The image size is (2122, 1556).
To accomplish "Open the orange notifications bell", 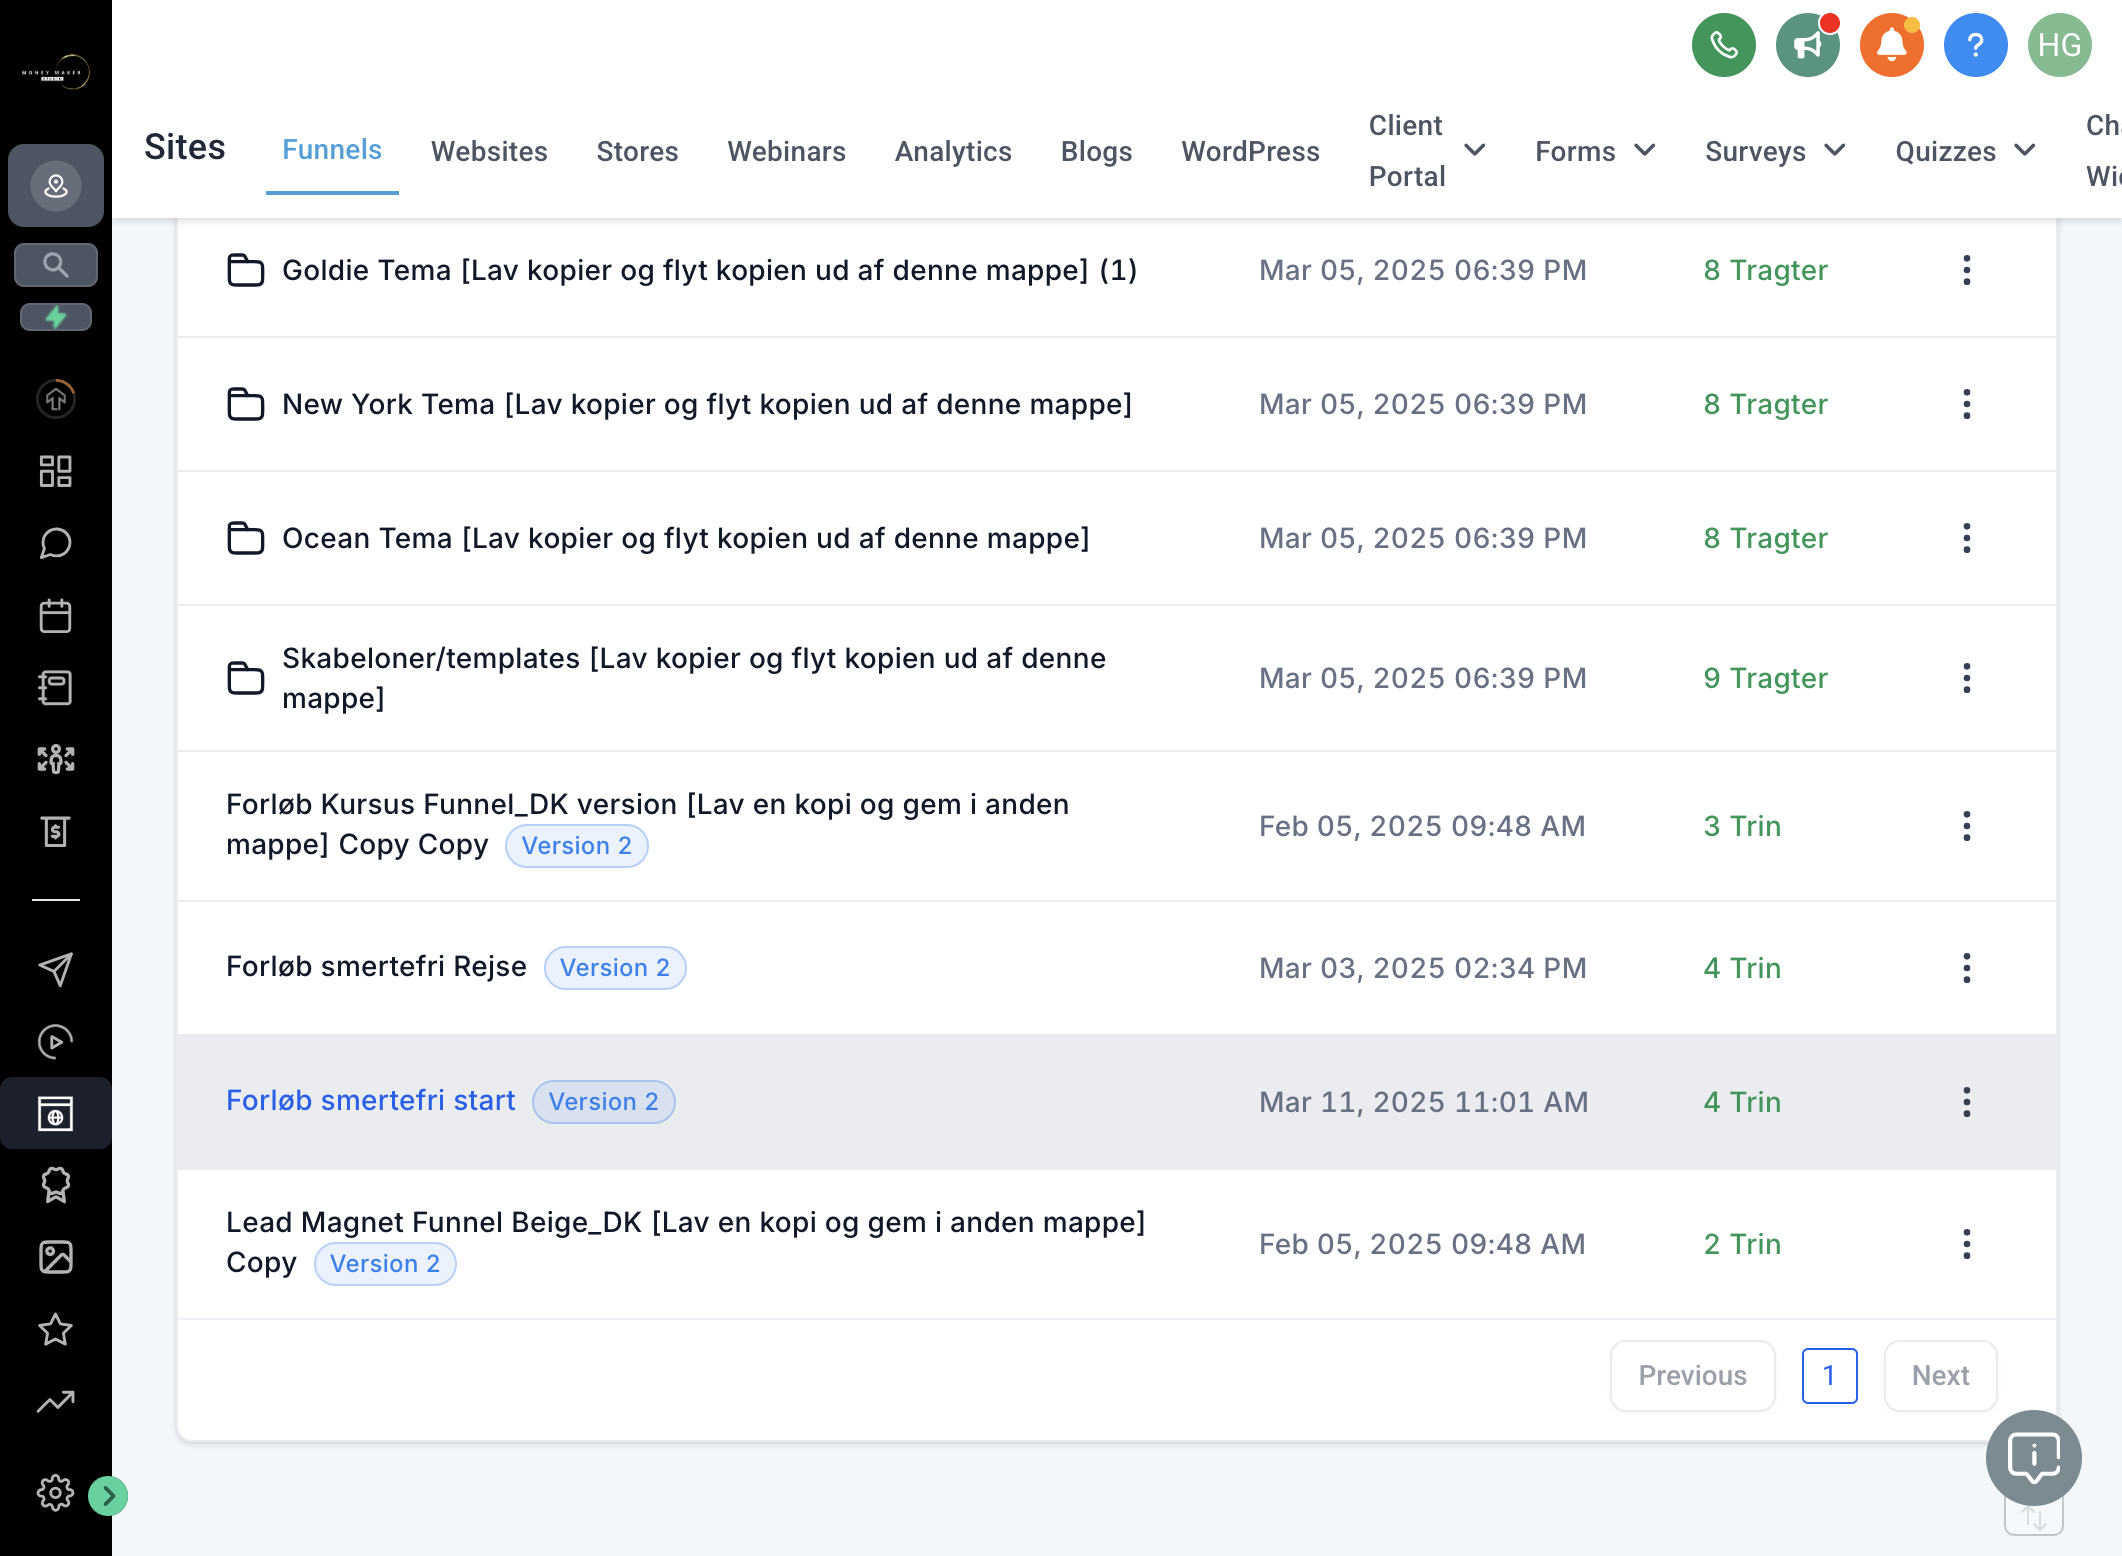I will coord(1891,45).
